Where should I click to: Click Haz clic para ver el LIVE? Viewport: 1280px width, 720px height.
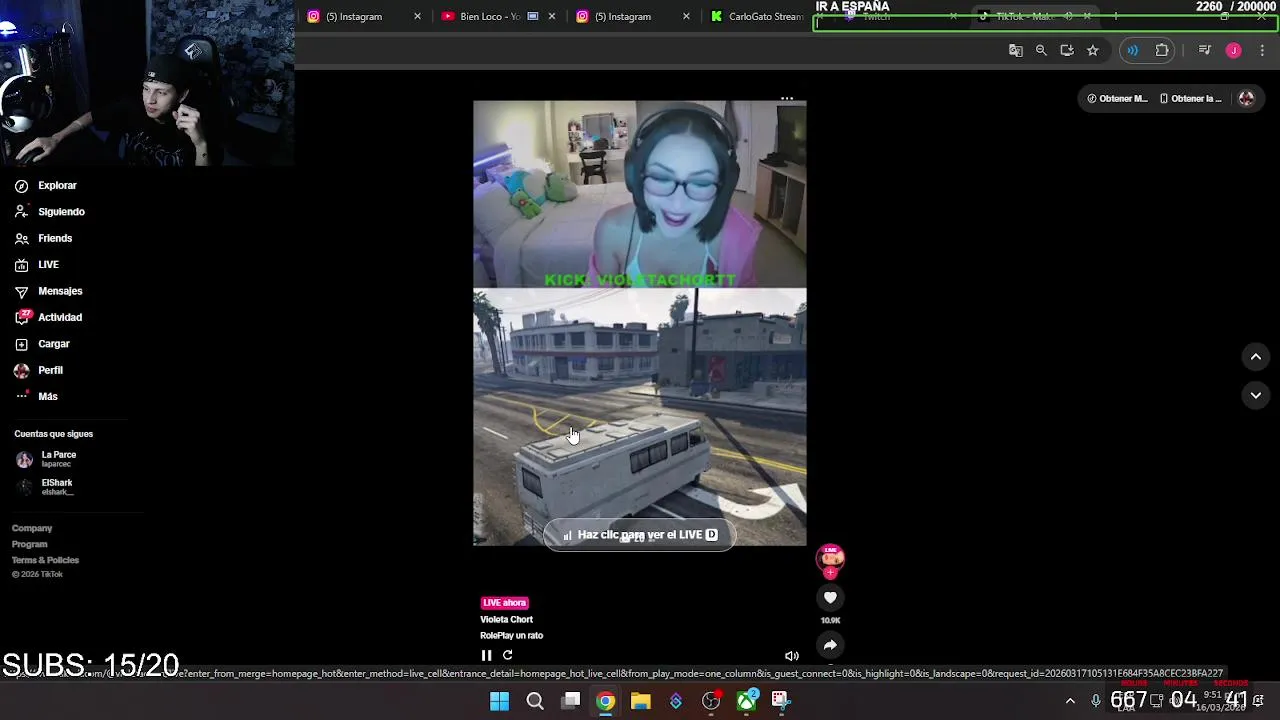coord(639,535)
